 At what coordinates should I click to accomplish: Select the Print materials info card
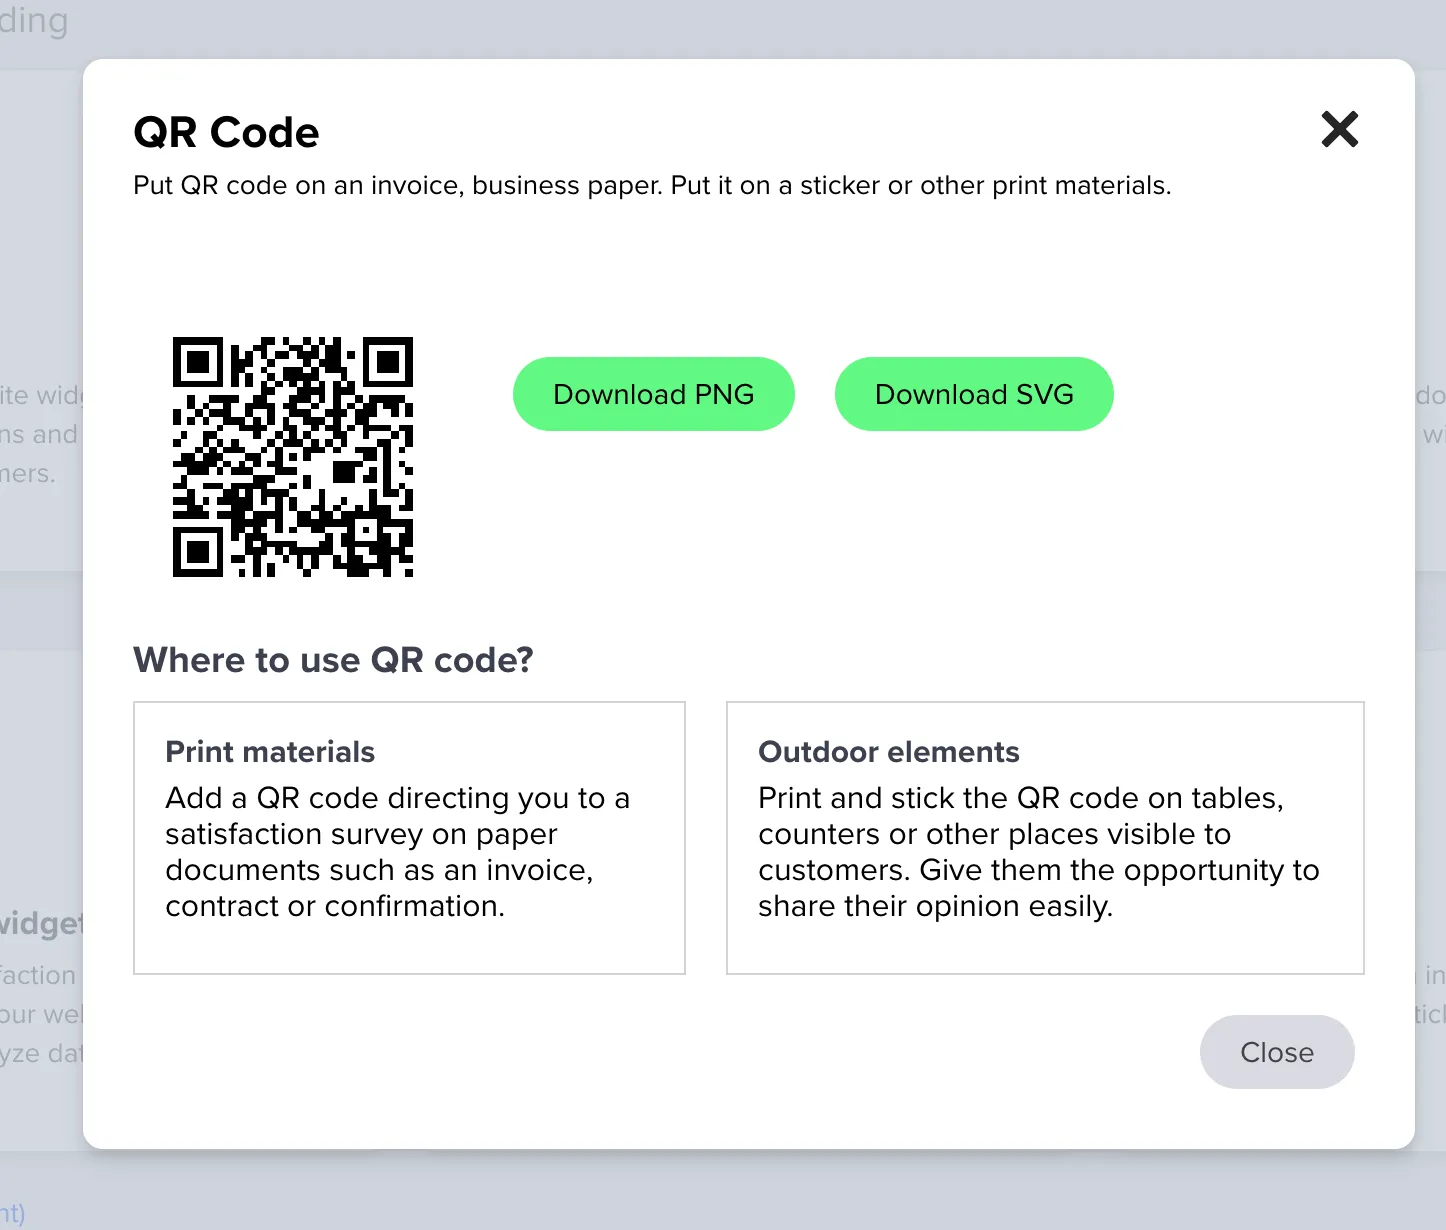[409, 838]
